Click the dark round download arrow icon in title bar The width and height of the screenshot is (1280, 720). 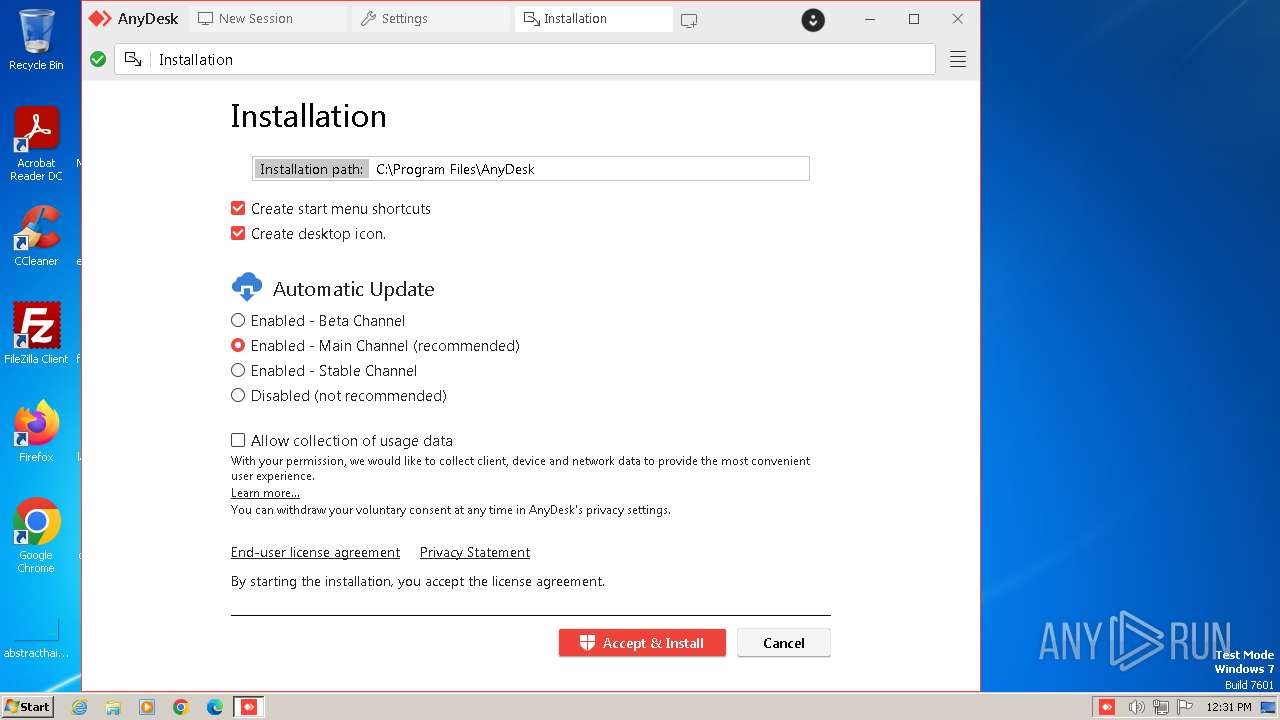(x=813, y=19)
